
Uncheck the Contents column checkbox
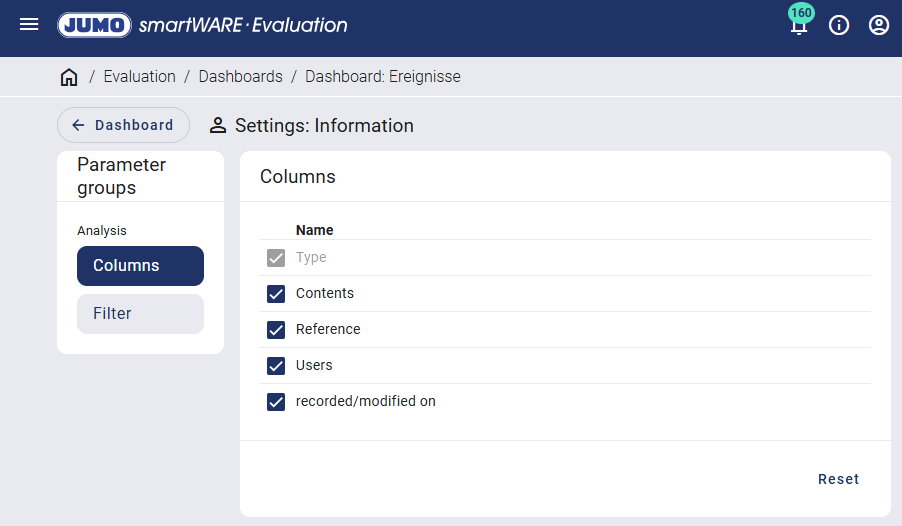click(x=276, y=294)
